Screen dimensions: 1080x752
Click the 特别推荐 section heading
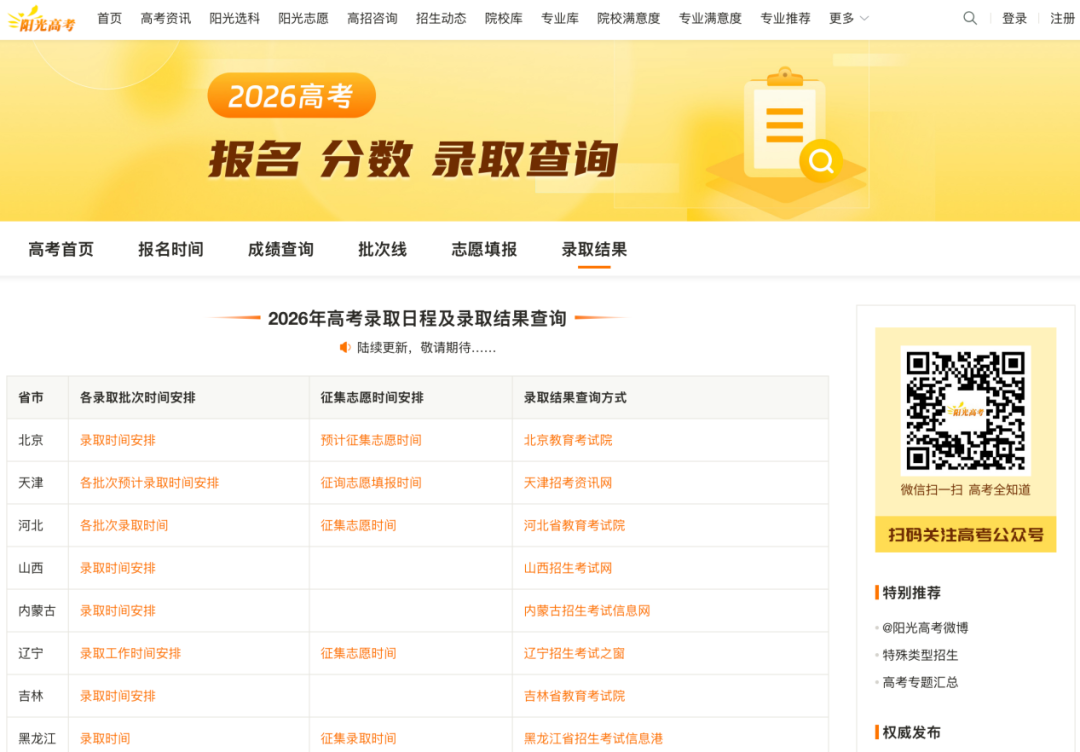[911, 593]
